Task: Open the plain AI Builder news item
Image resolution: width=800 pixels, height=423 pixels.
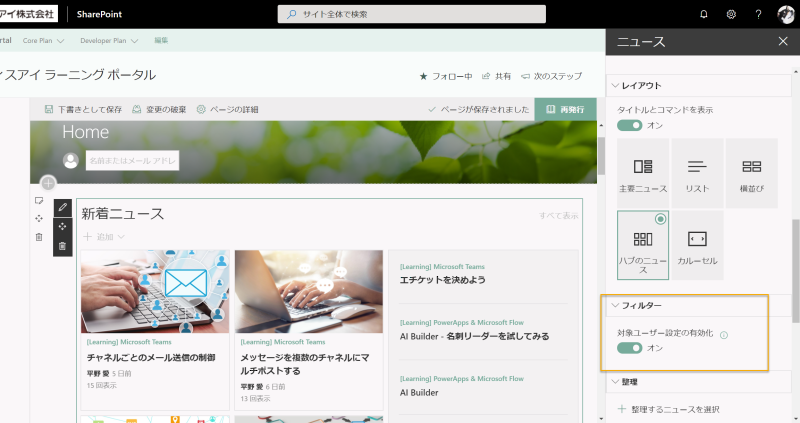Action: [x=419, y=392]
